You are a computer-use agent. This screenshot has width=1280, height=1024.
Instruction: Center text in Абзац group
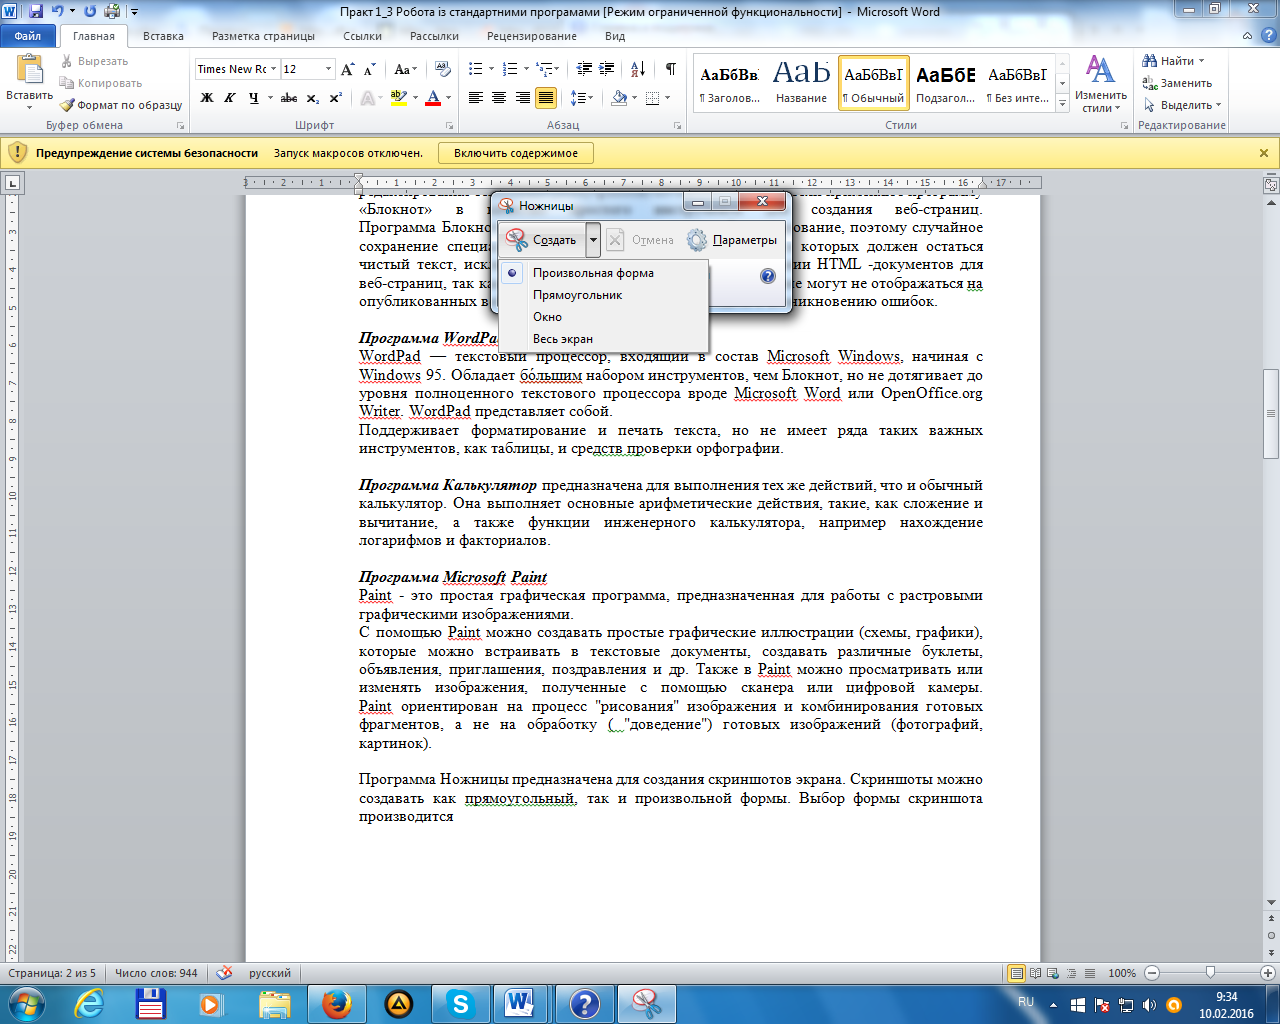[499, 98]
